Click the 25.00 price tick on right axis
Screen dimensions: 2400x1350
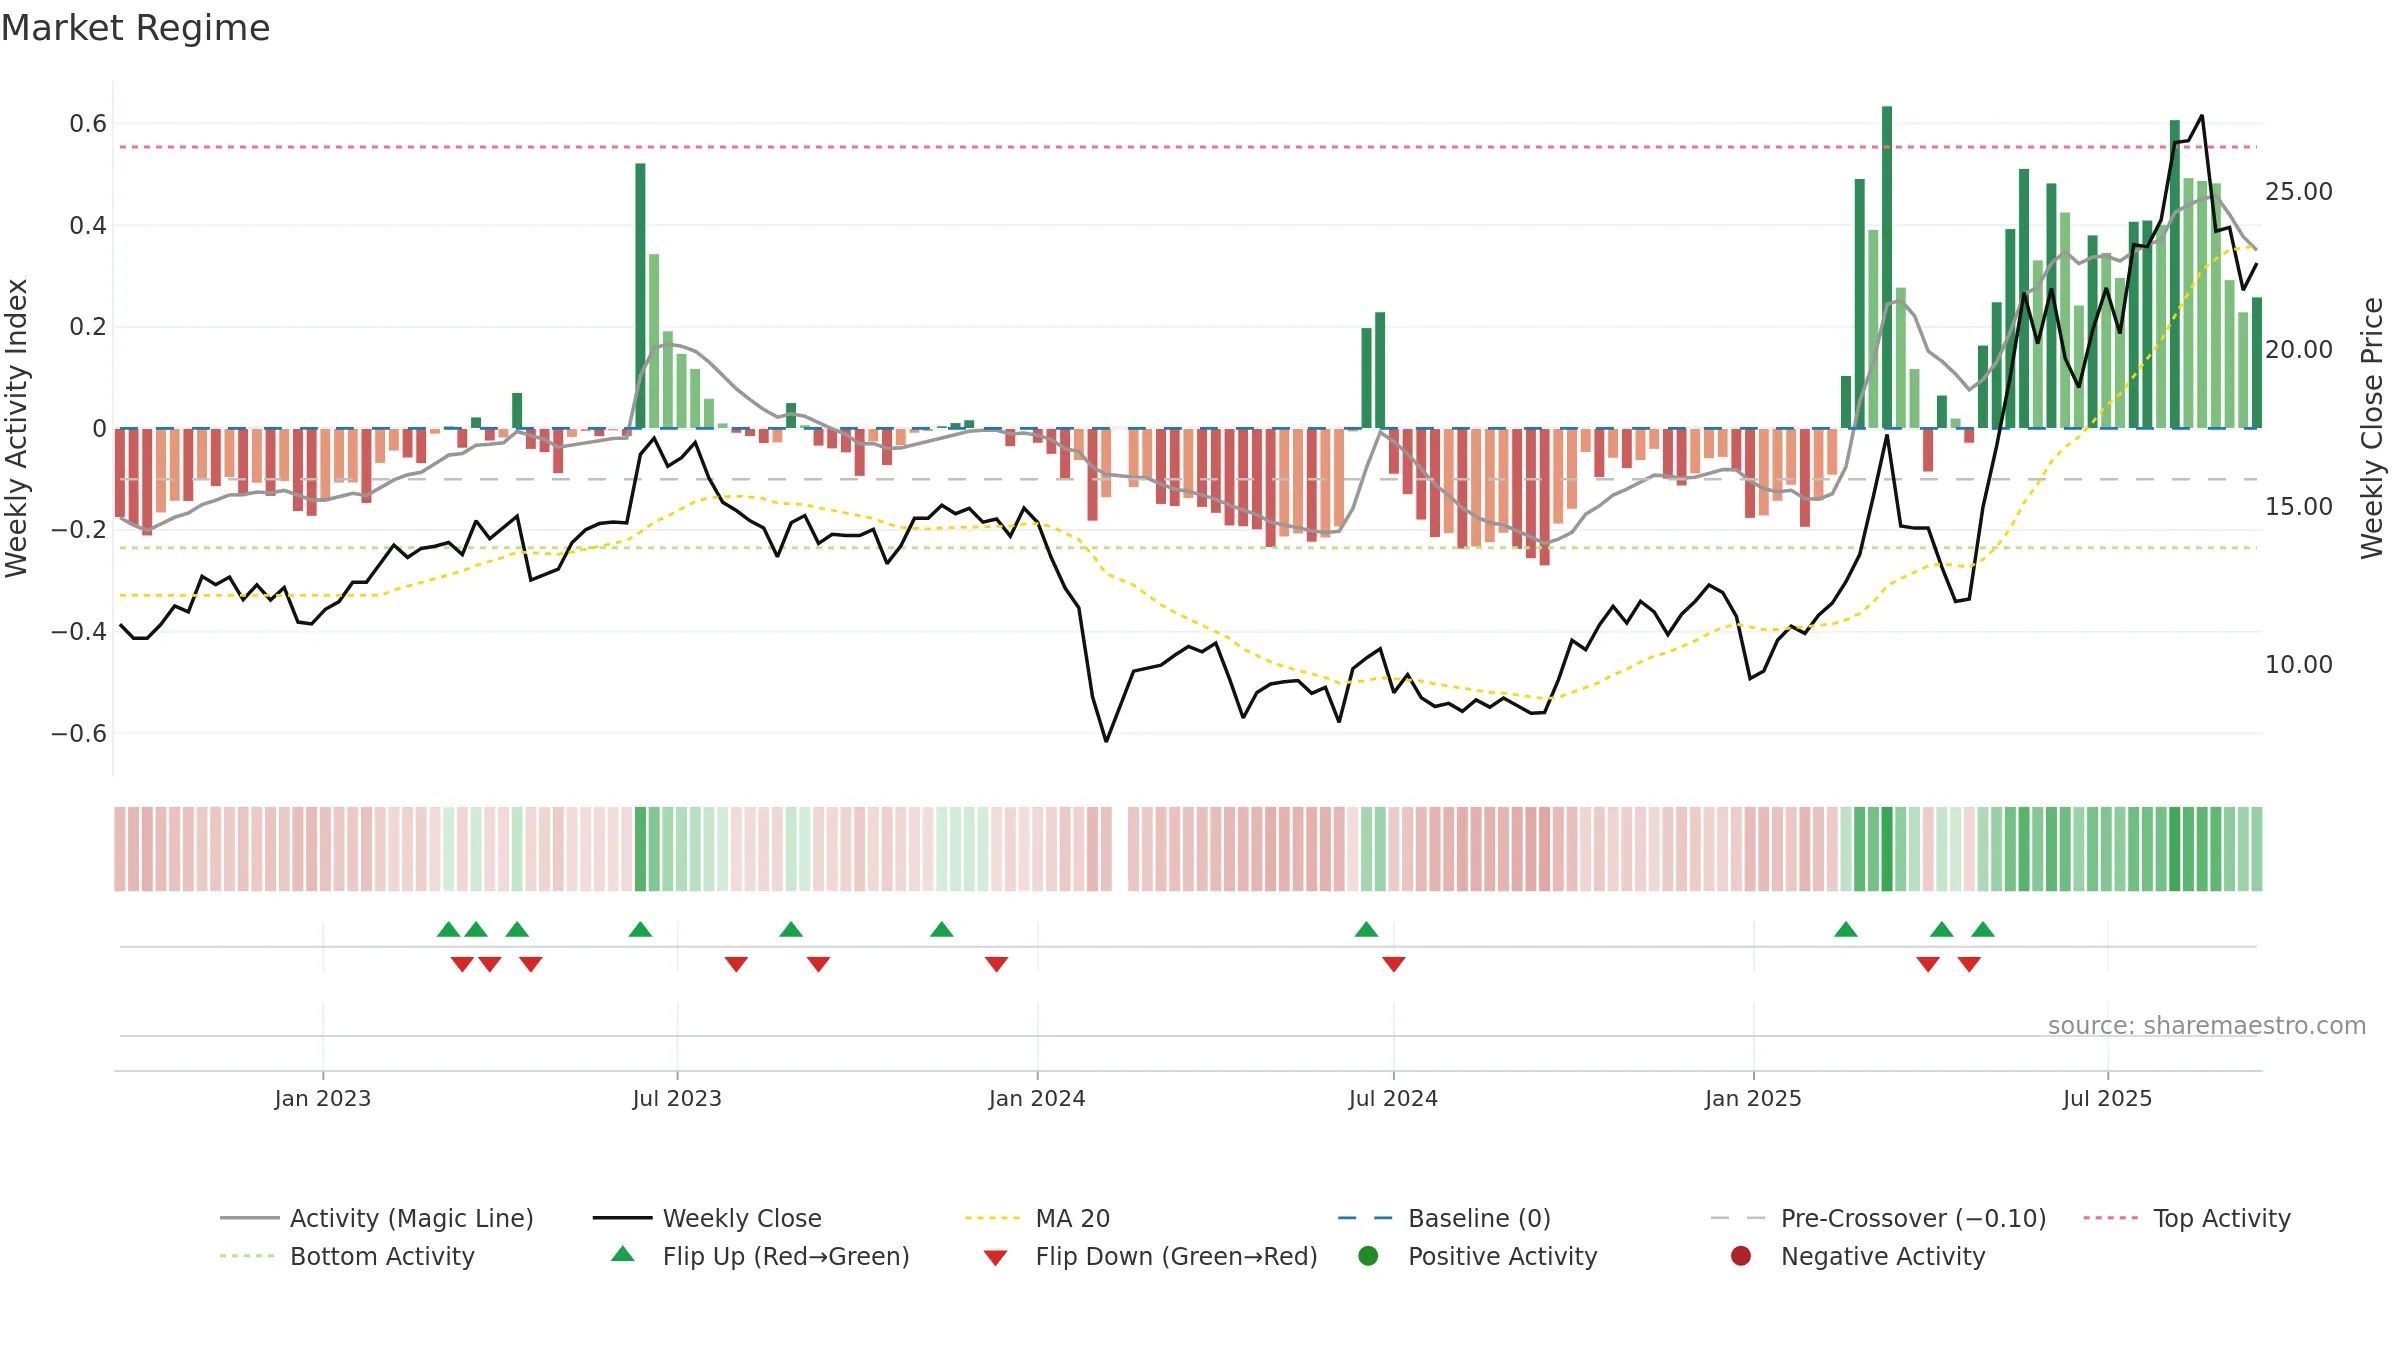click(x=2299, y=191)
